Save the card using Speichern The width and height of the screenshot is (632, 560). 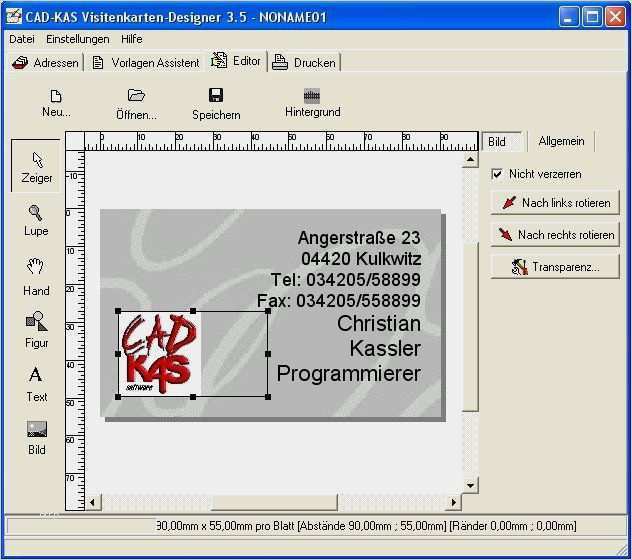point(216,104)
